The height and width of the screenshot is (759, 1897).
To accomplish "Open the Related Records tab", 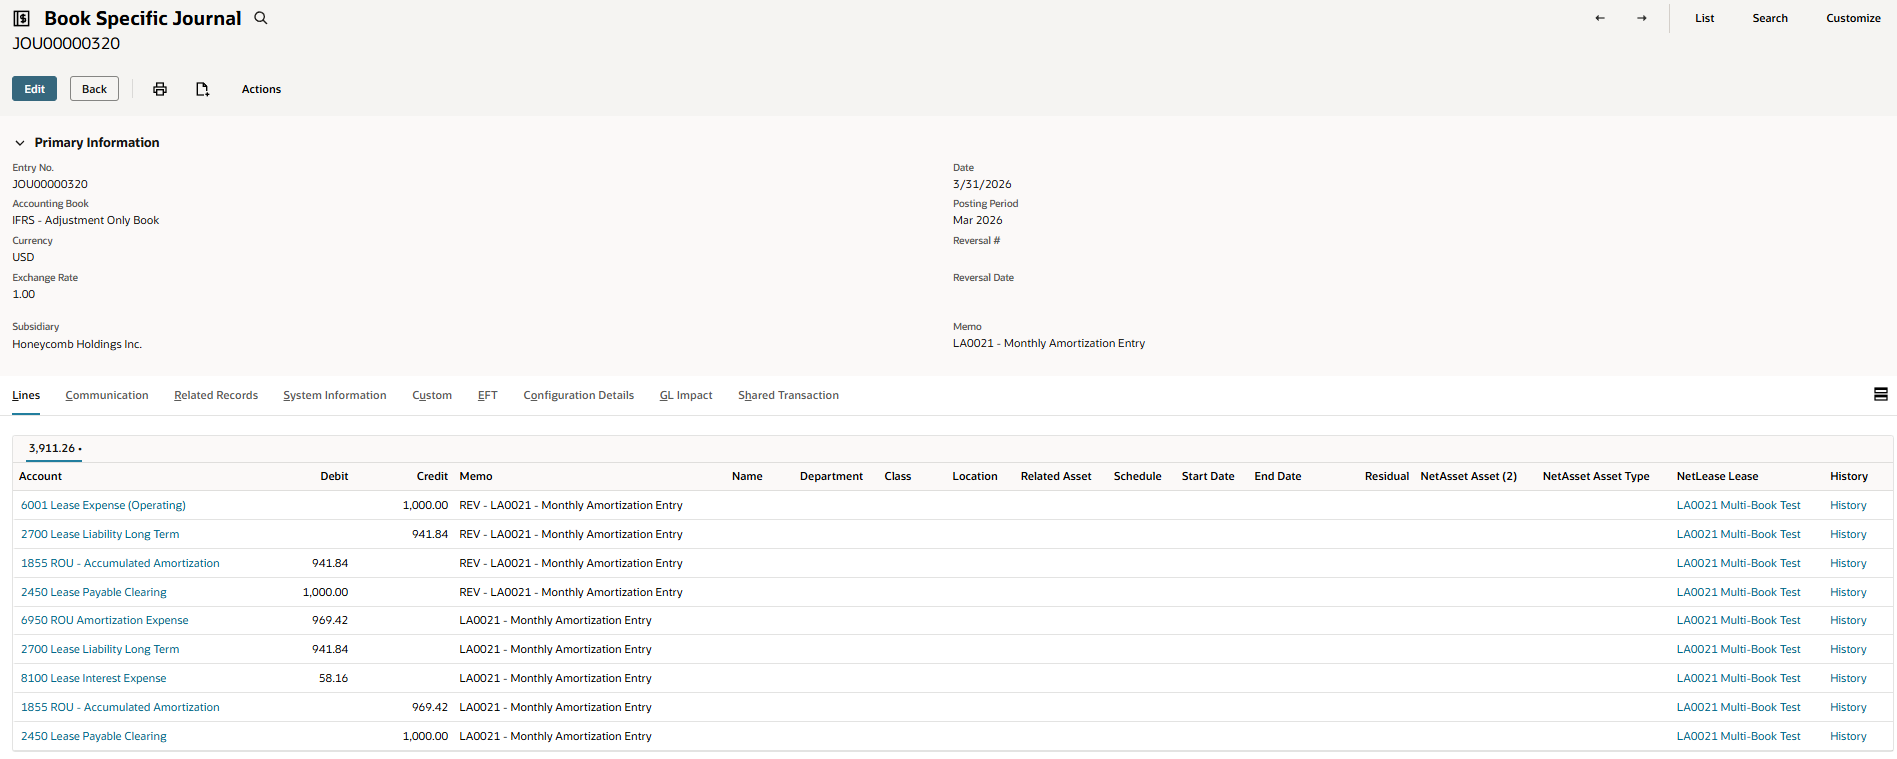I will pos(216,395).
